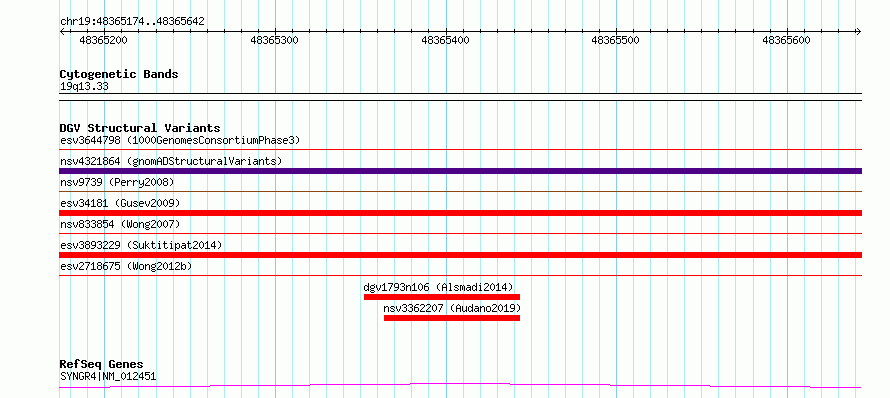The image size is (890, 398).
Task: Click the nsv3362207 (Audano2019) label
Action: tap(452, 308)
